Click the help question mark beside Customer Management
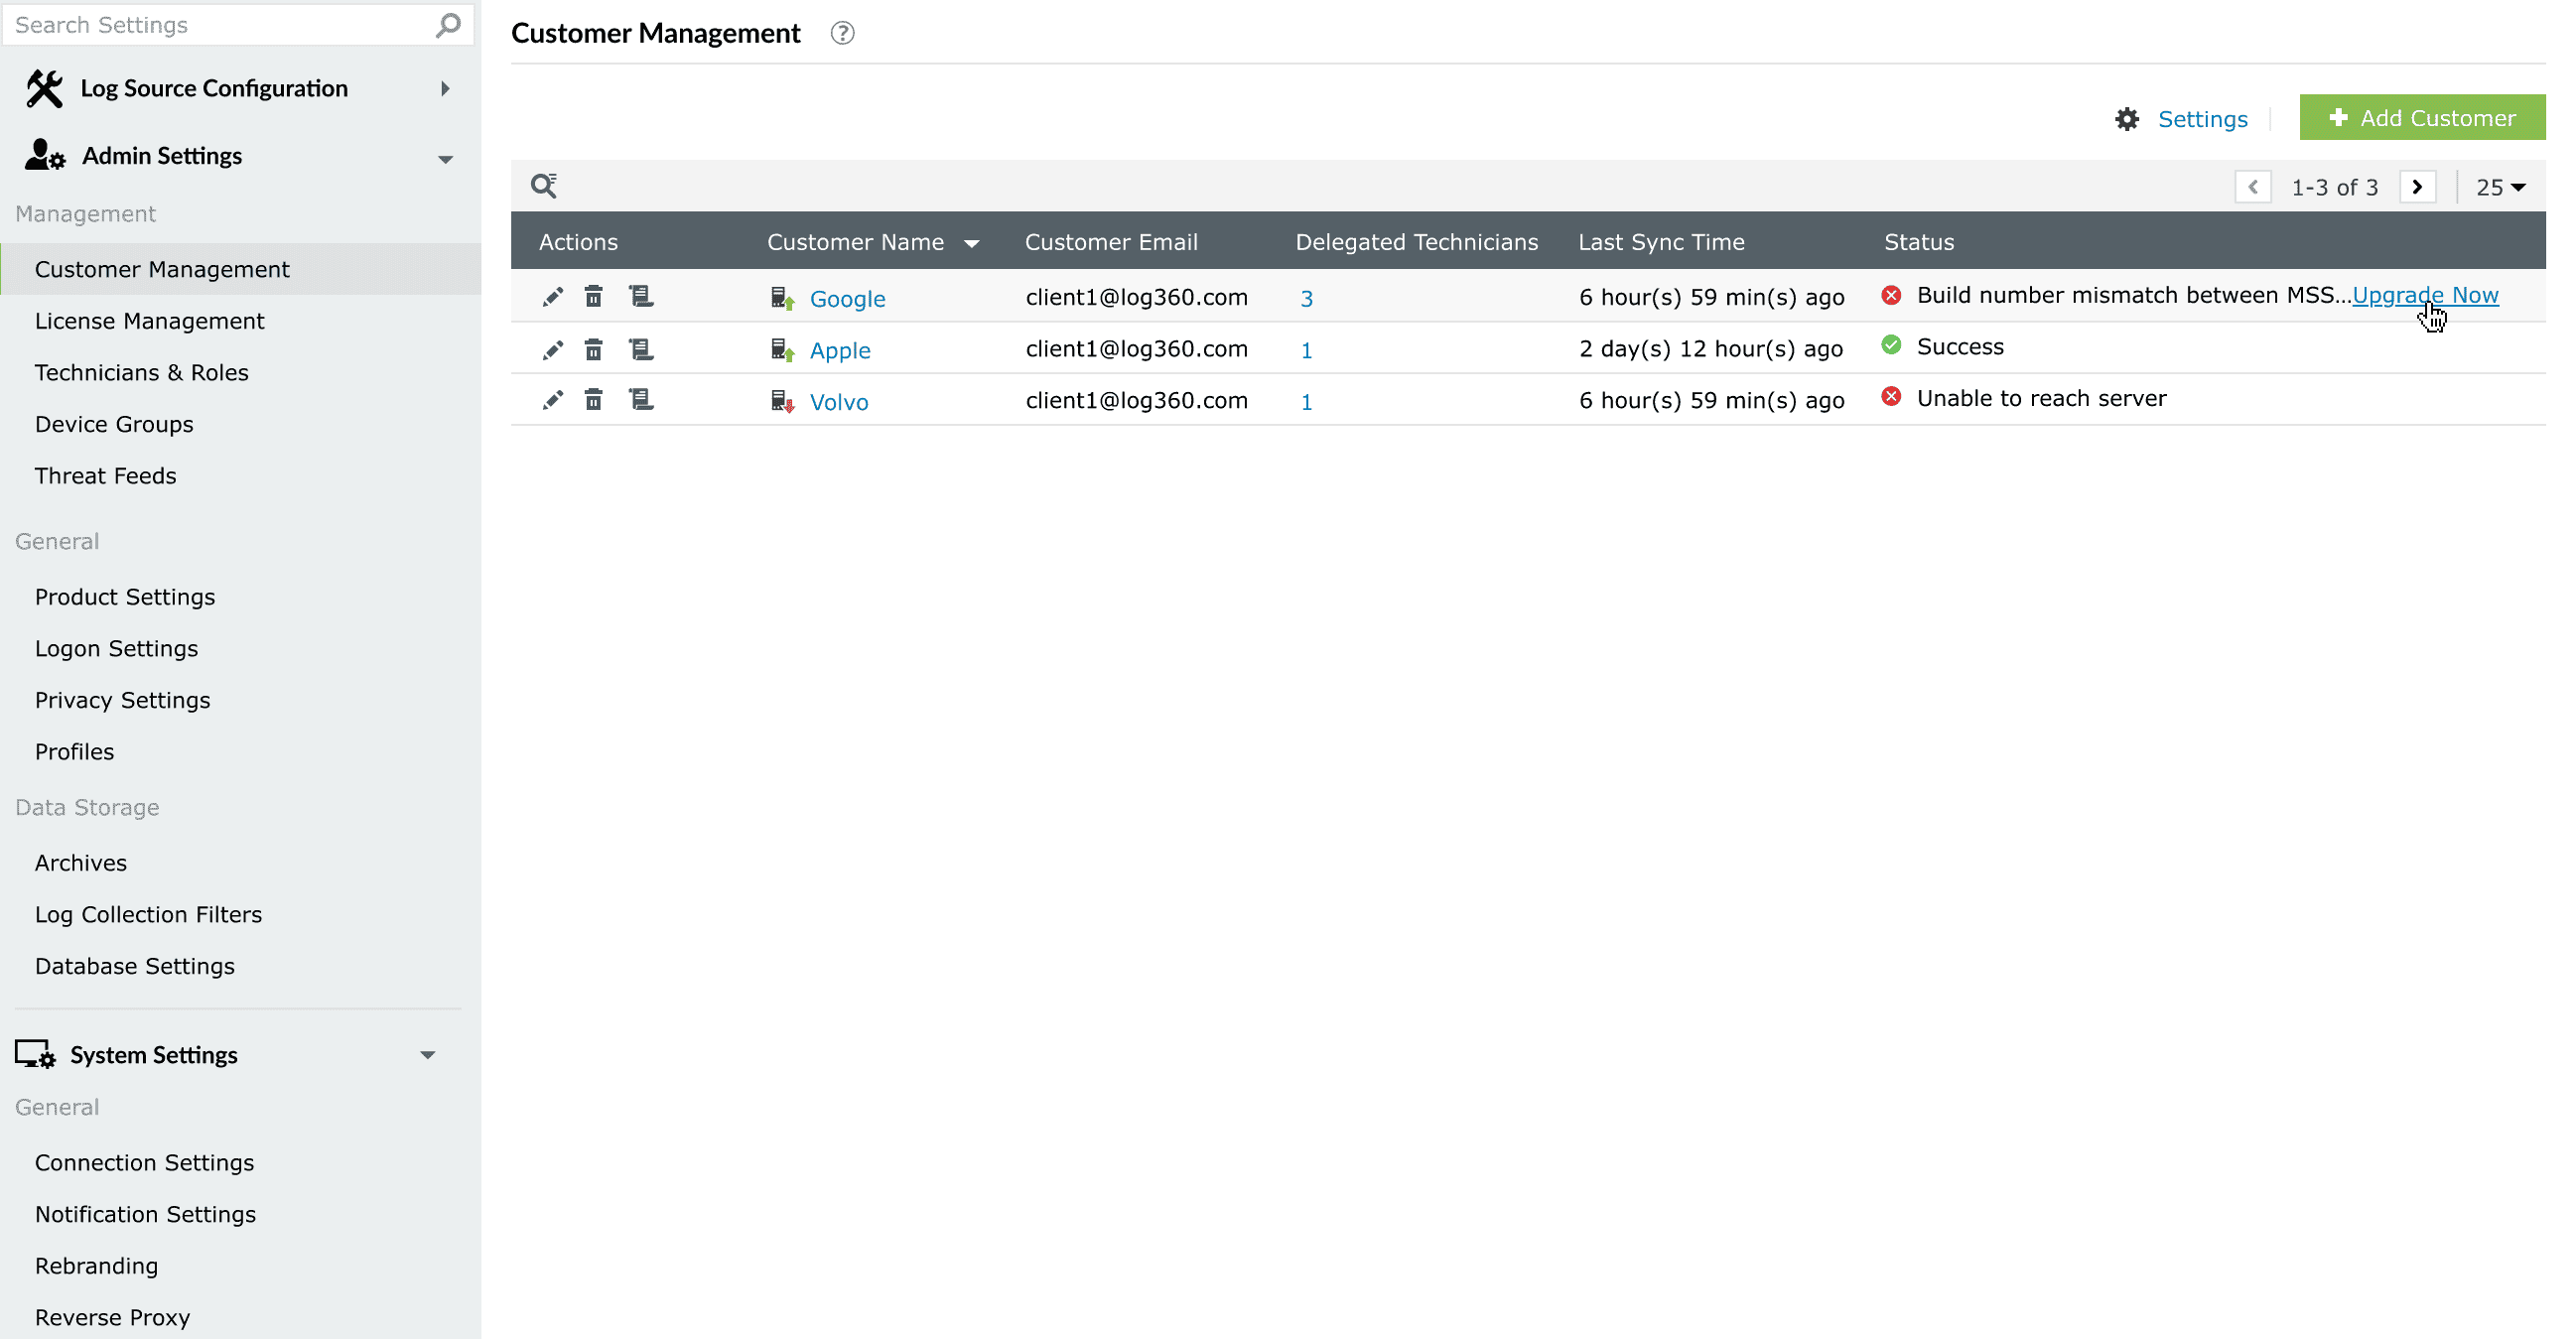This screenshot has height=1339, width=2576. pyautogui.click(x=842, y=34)
